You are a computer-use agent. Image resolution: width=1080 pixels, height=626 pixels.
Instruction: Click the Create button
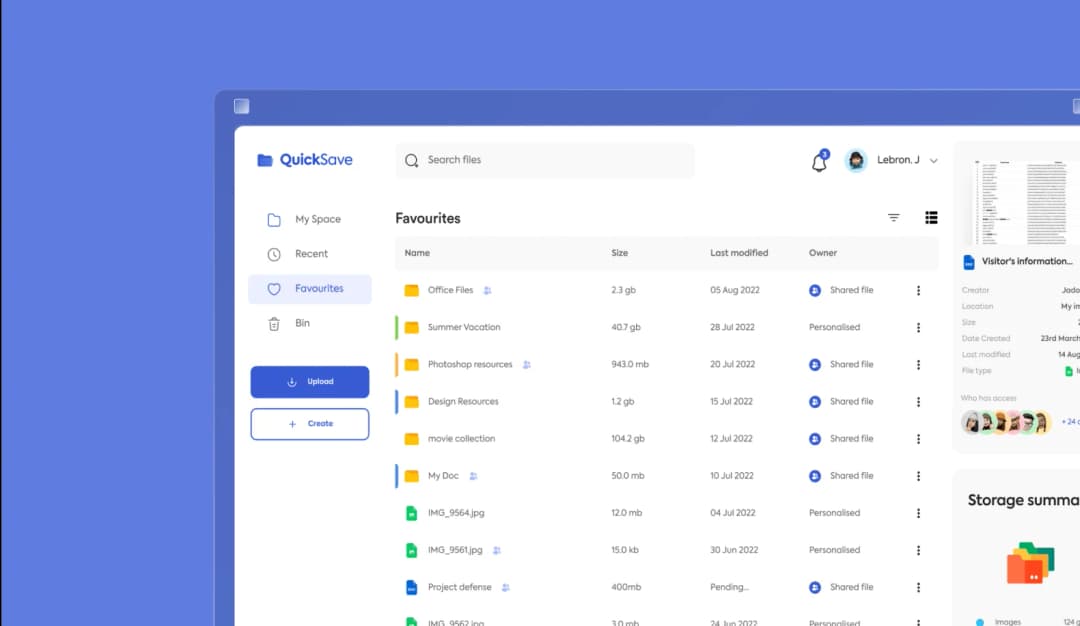[309, 423]
